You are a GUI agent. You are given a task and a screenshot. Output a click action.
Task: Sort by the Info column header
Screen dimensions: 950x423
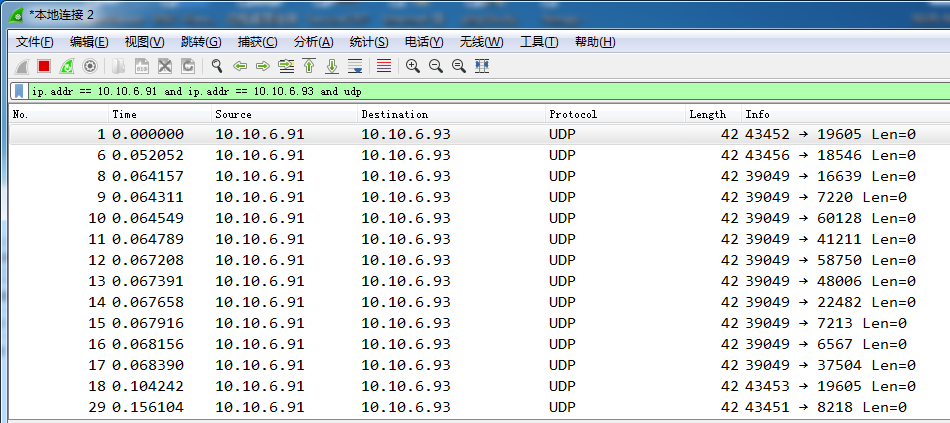tap(846, 115)
